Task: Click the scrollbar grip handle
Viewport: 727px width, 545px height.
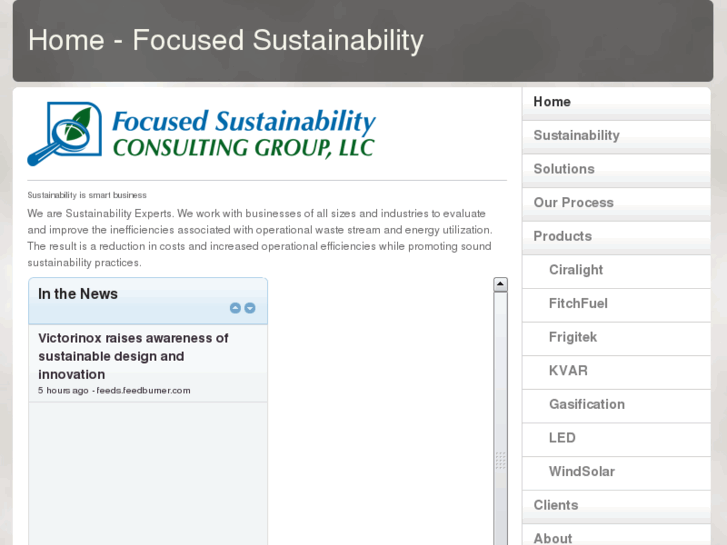Action: click(500, 461)
